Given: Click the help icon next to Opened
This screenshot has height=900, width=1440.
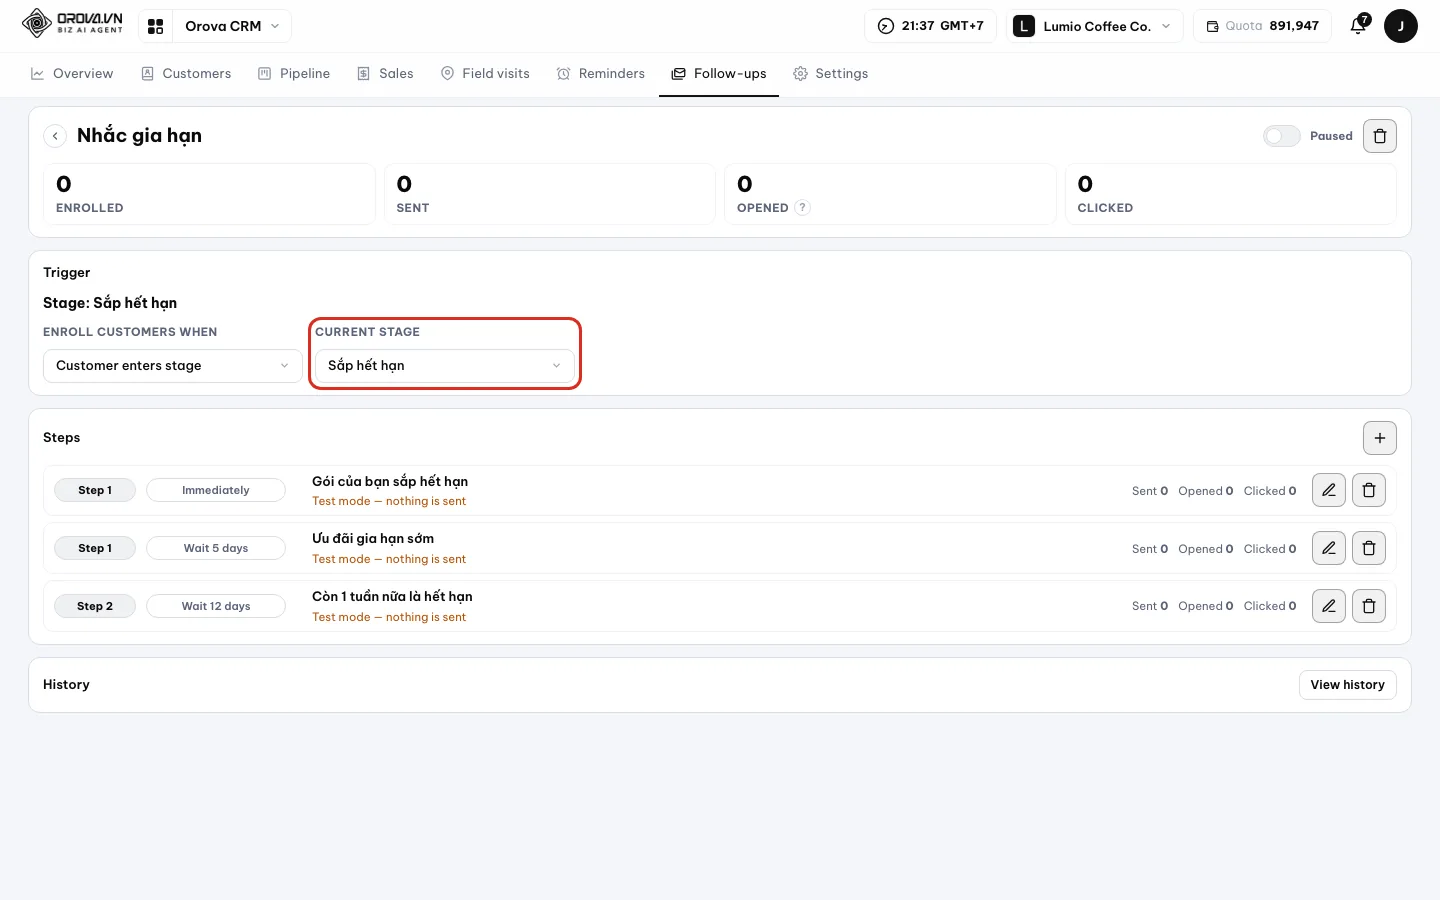Looking at the screenshot, I should click(x=802, y=208).
